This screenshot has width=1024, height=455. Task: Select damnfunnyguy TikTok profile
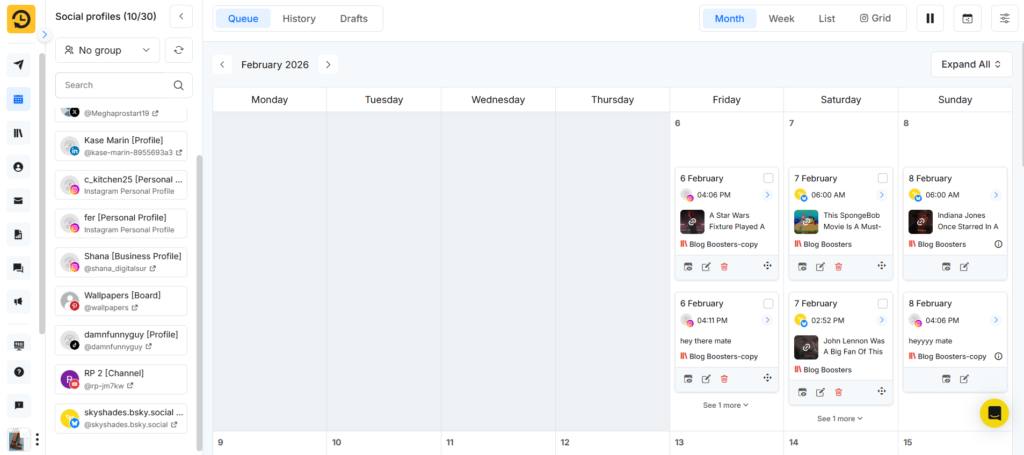[121, 340]
